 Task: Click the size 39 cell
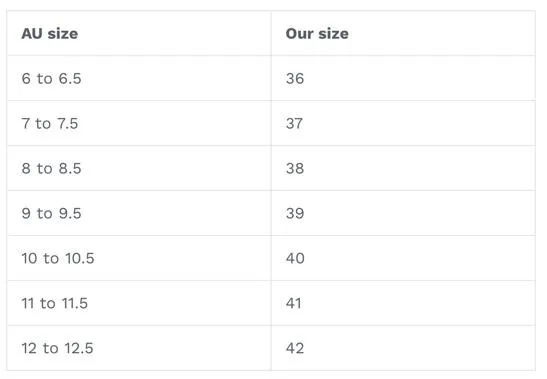click(403, 213)
